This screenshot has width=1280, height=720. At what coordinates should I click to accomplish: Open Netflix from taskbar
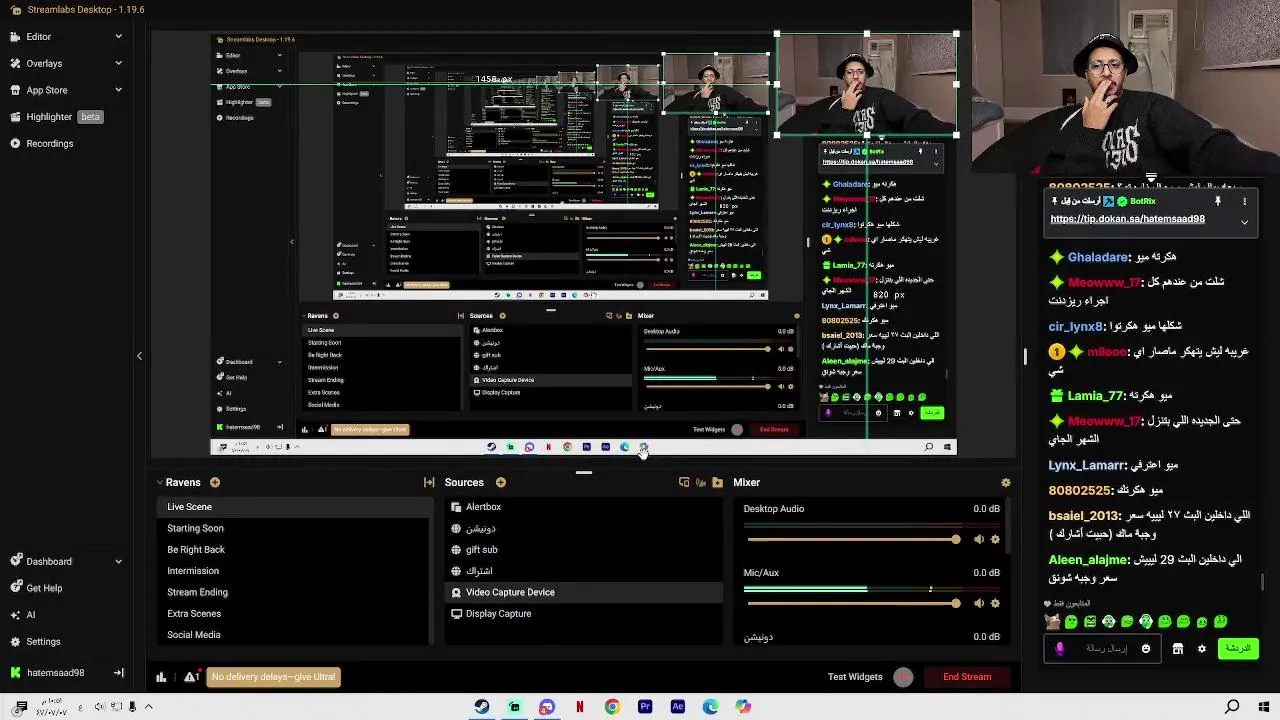click(x=580, y=707)
